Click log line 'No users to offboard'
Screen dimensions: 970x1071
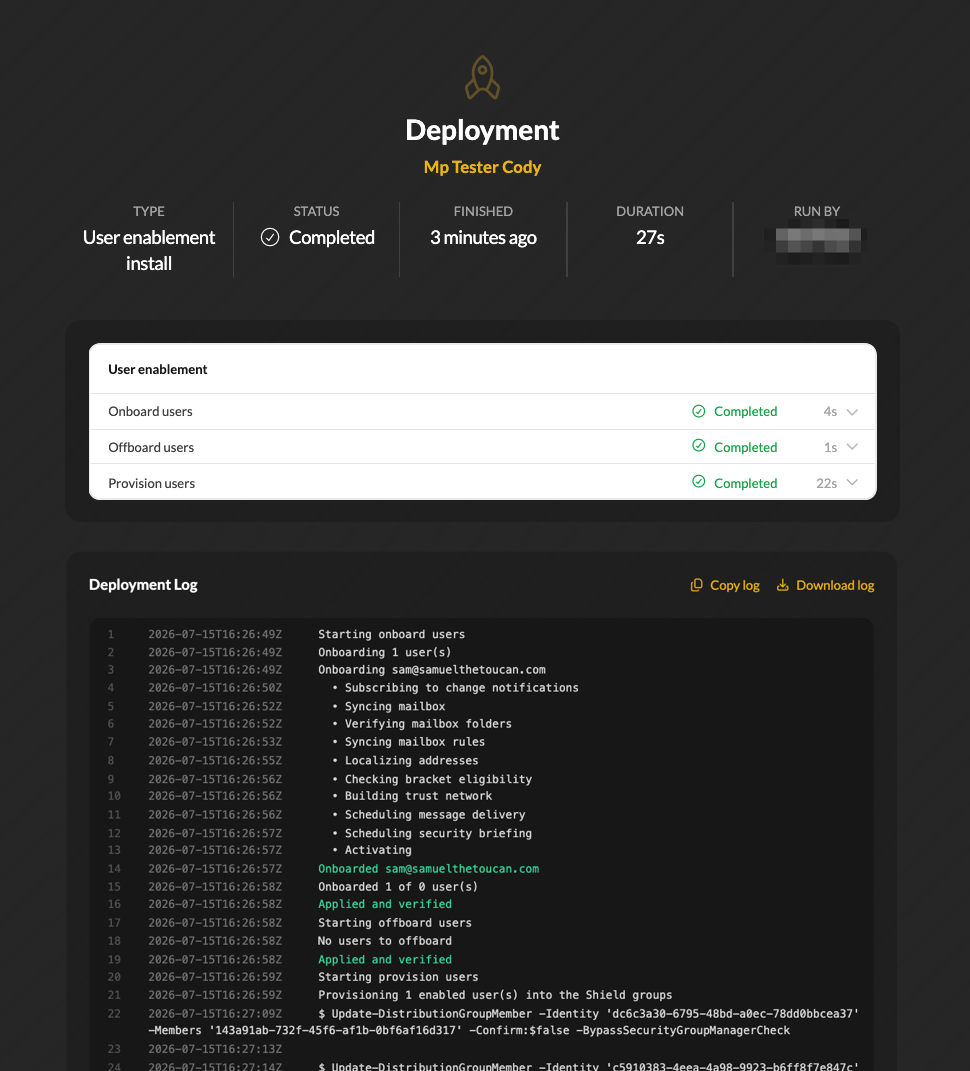[385, 941]
